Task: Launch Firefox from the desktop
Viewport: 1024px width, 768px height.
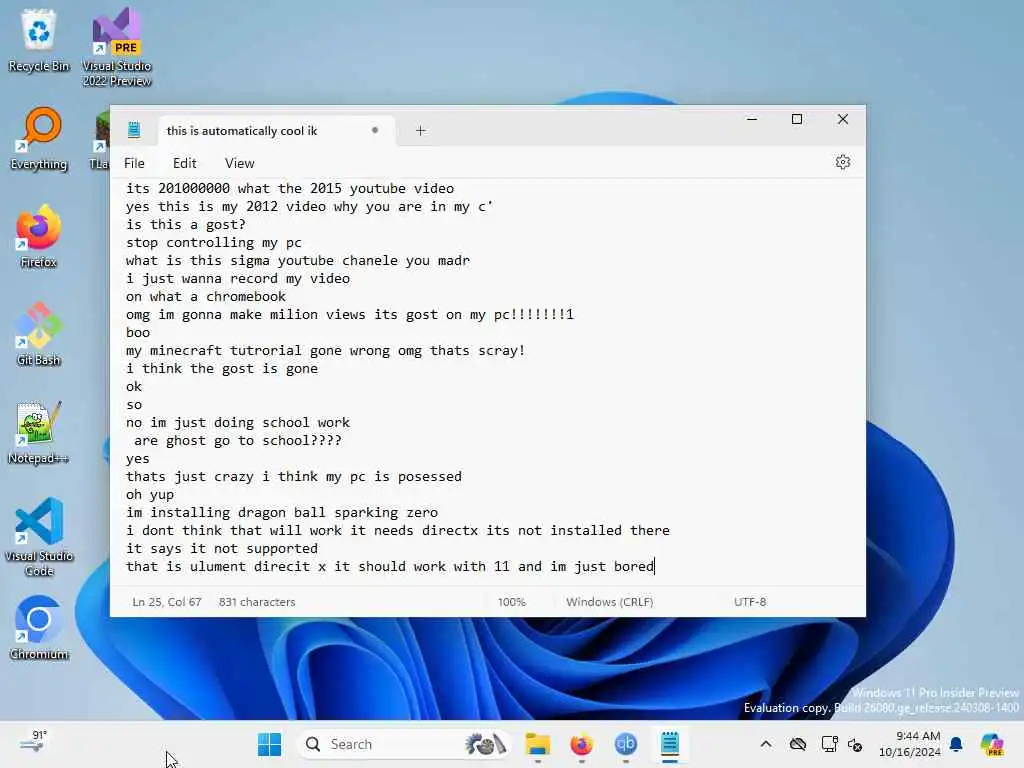Action: click(x=39, y=236)
